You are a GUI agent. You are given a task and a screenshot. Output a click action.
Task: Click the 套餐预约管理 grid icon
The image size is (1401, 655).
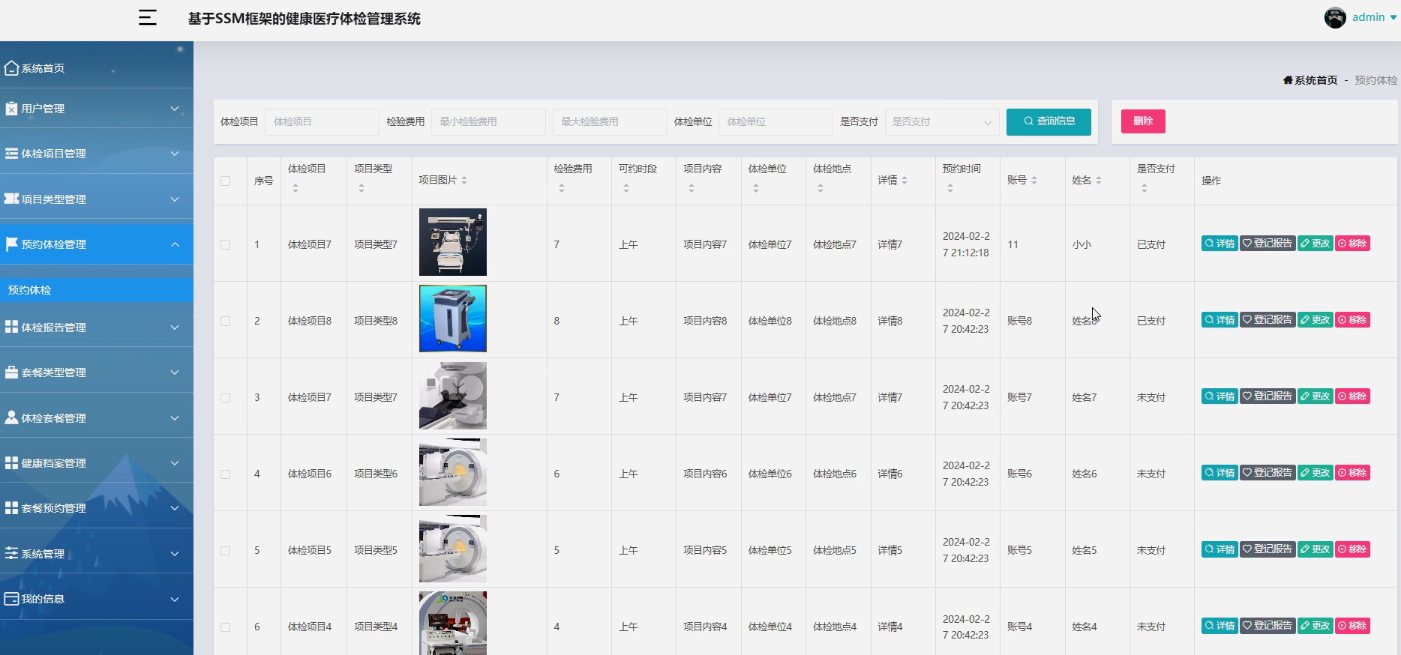(12, 508)
